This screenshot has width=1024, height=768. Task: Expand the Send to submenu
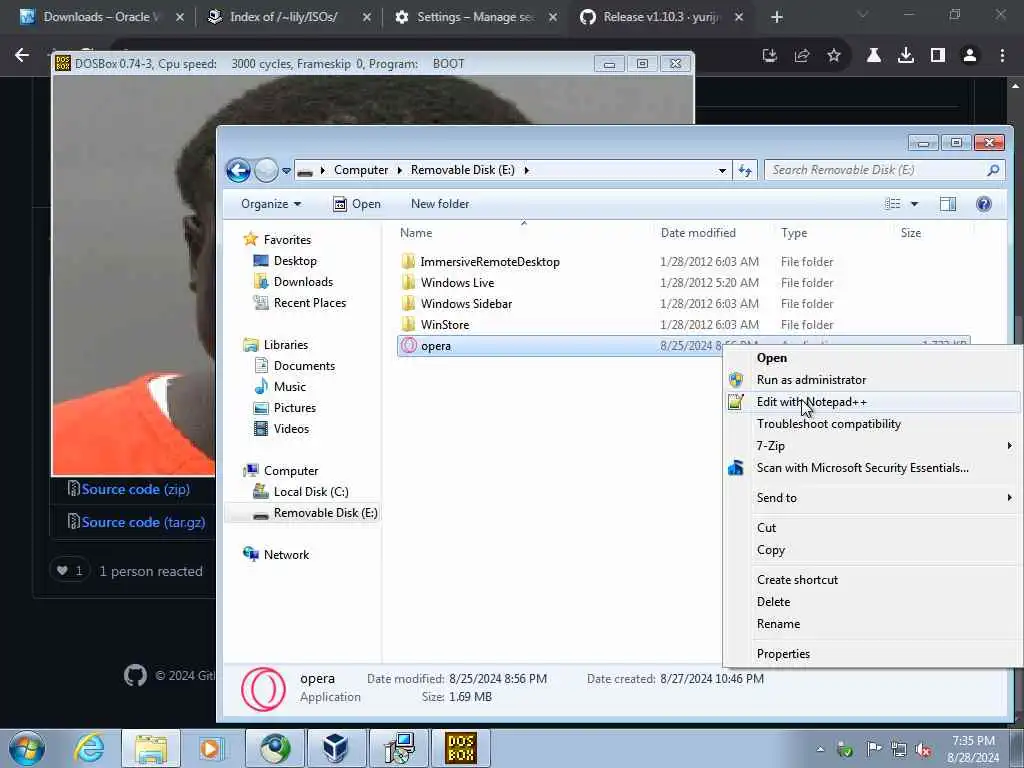(x=872, y=498)
